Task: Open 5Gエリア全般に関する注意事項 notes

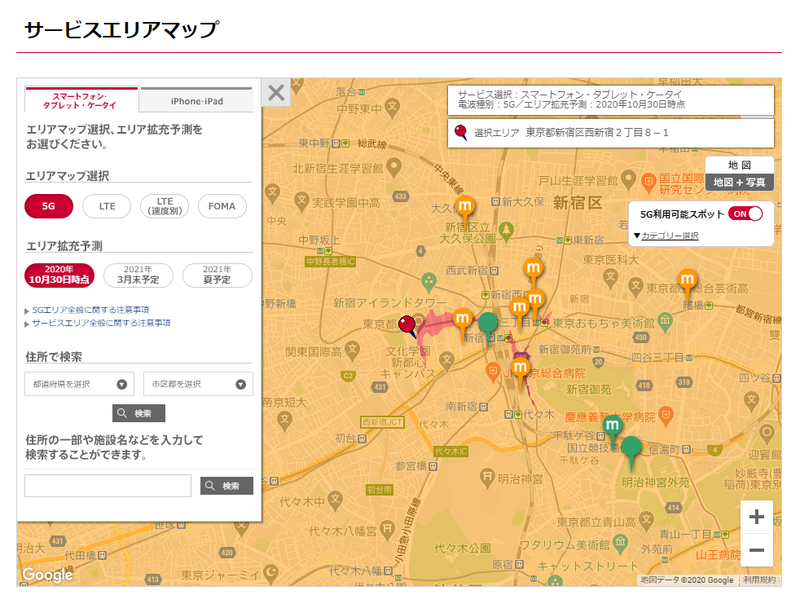Action: pos(90,310)
